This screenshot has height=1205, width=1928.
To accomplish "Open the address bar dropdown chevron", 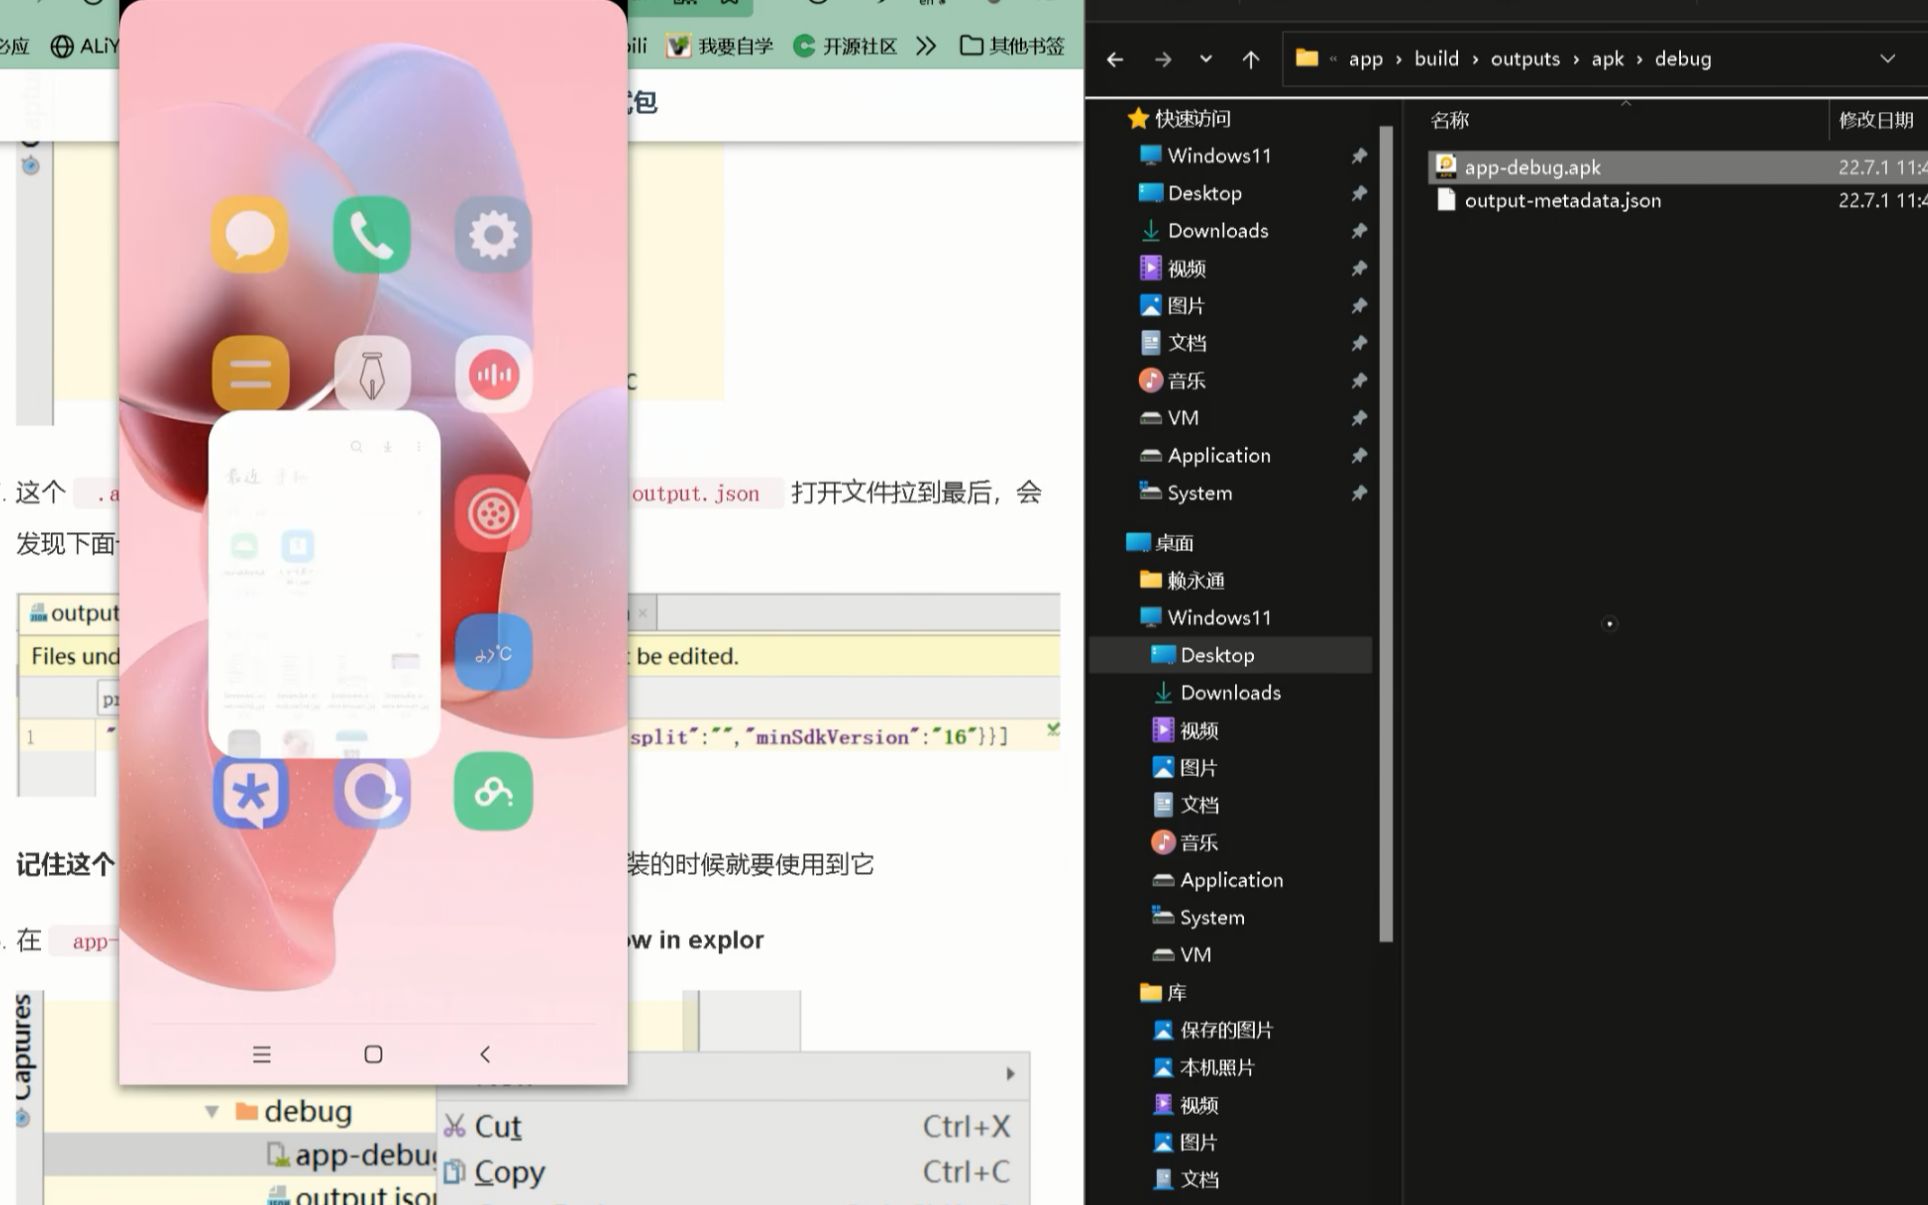I will pos(1888,58).
